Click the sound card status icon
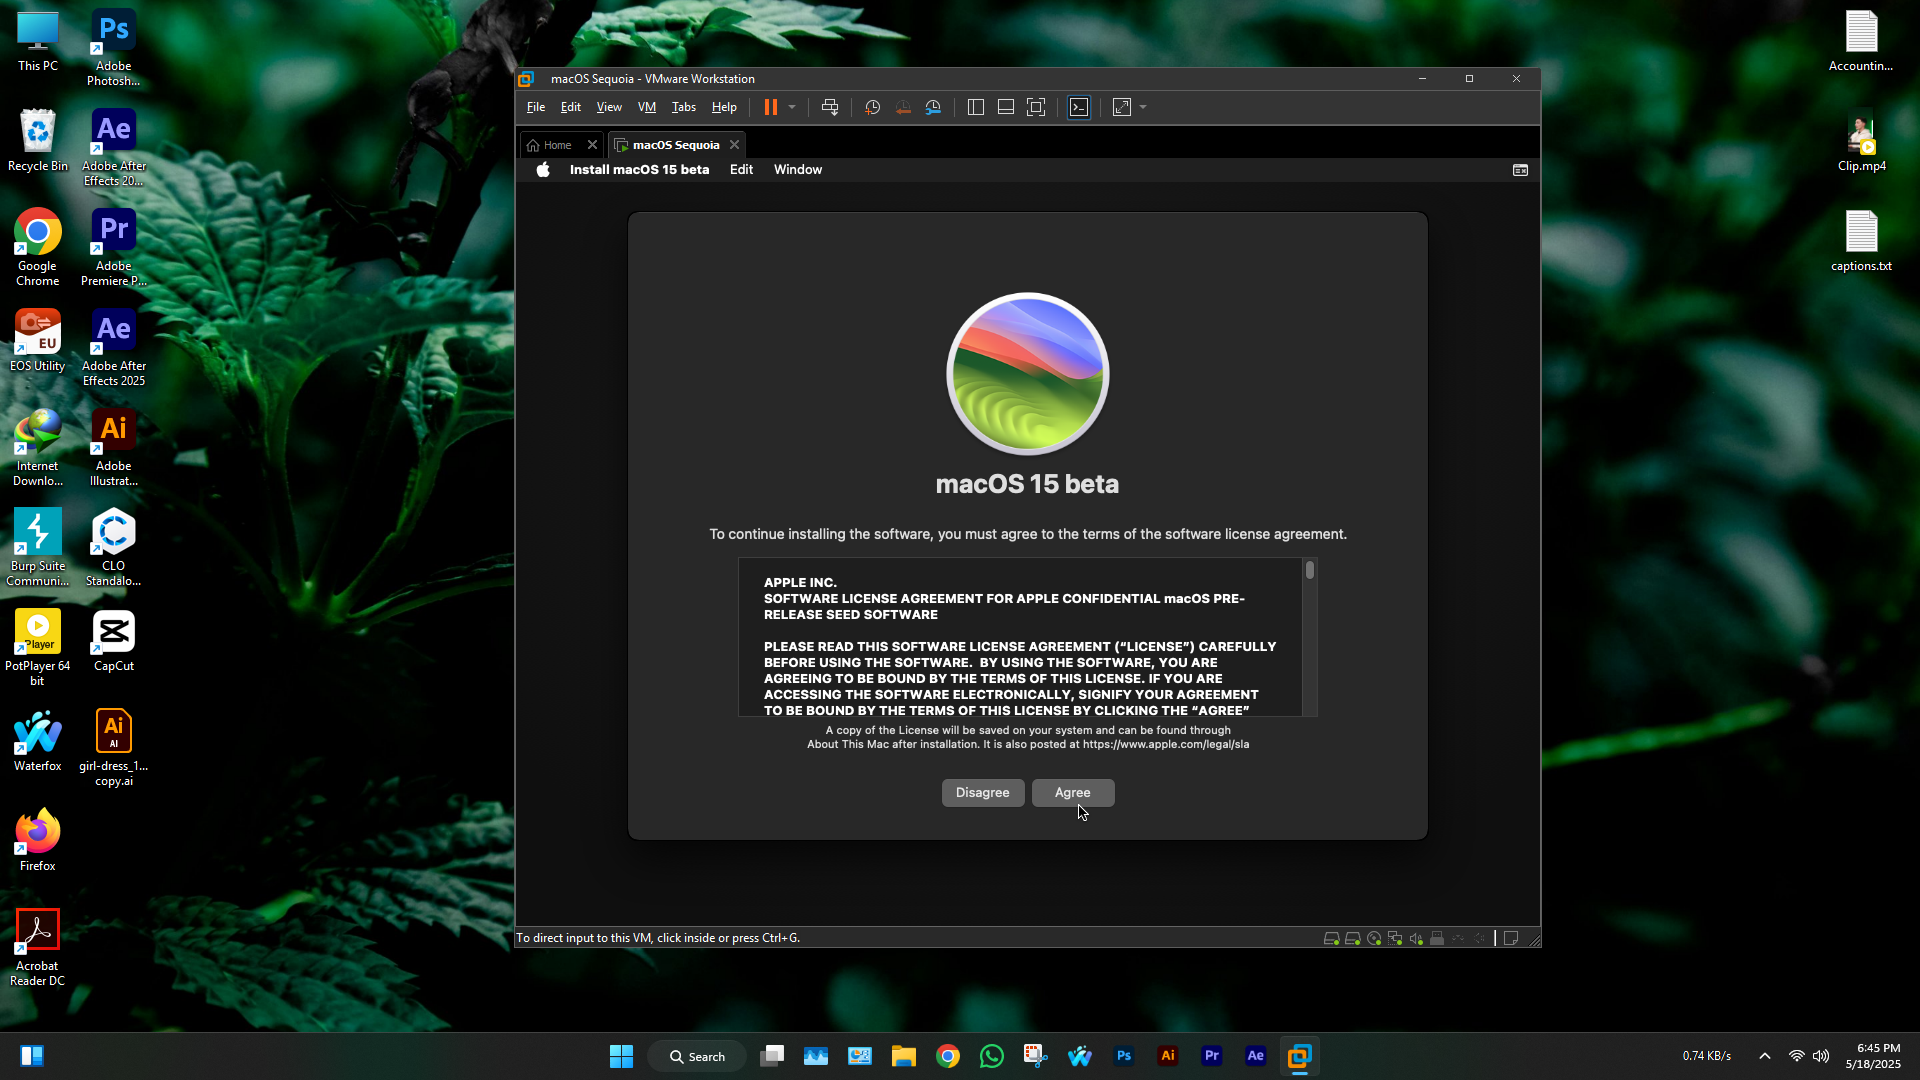Viewport: 1920px width, 1080px height. [1416, 938]
